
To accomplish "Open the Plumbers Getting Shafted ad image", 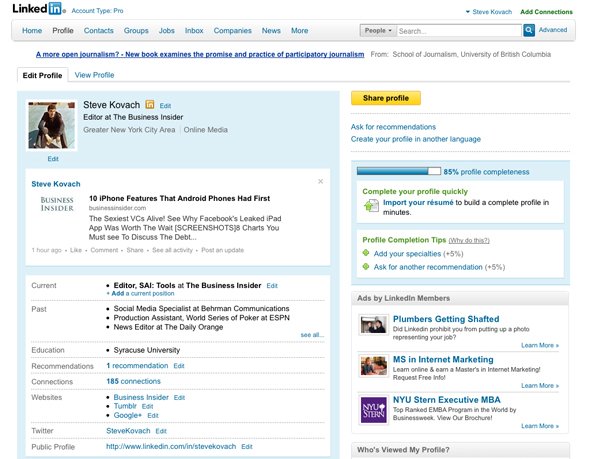I will pyautogui.click(x=373, y=325).
